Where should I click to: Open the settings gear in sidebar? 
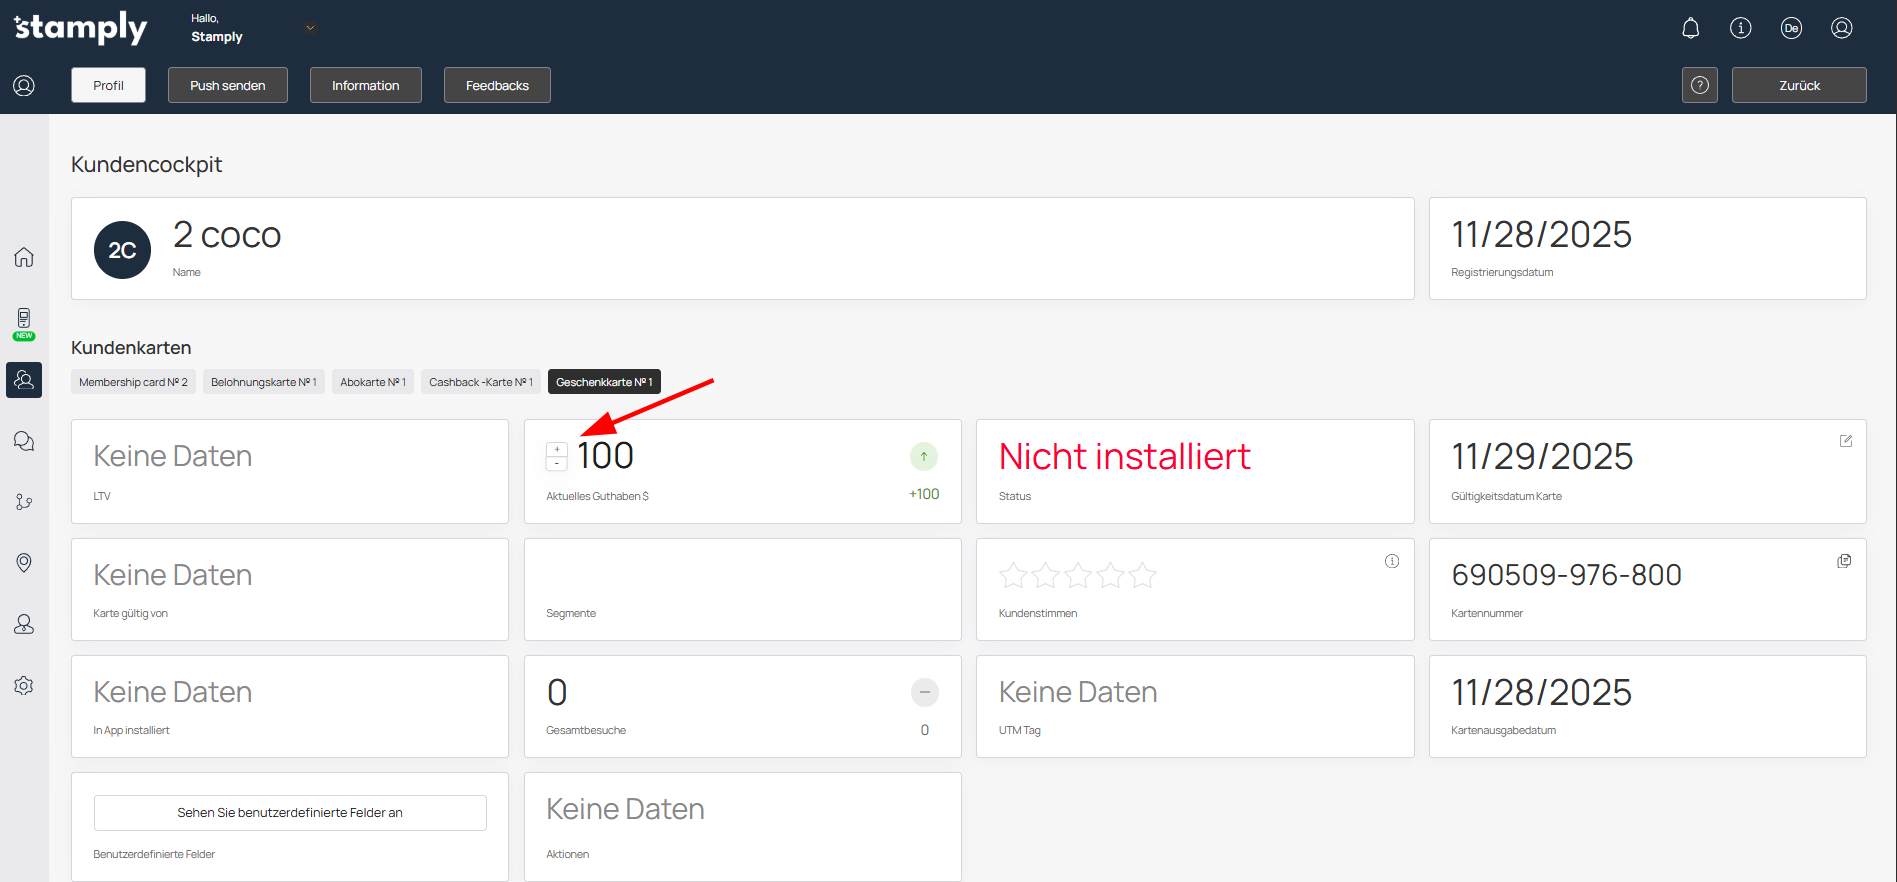[x=24, y=685]
